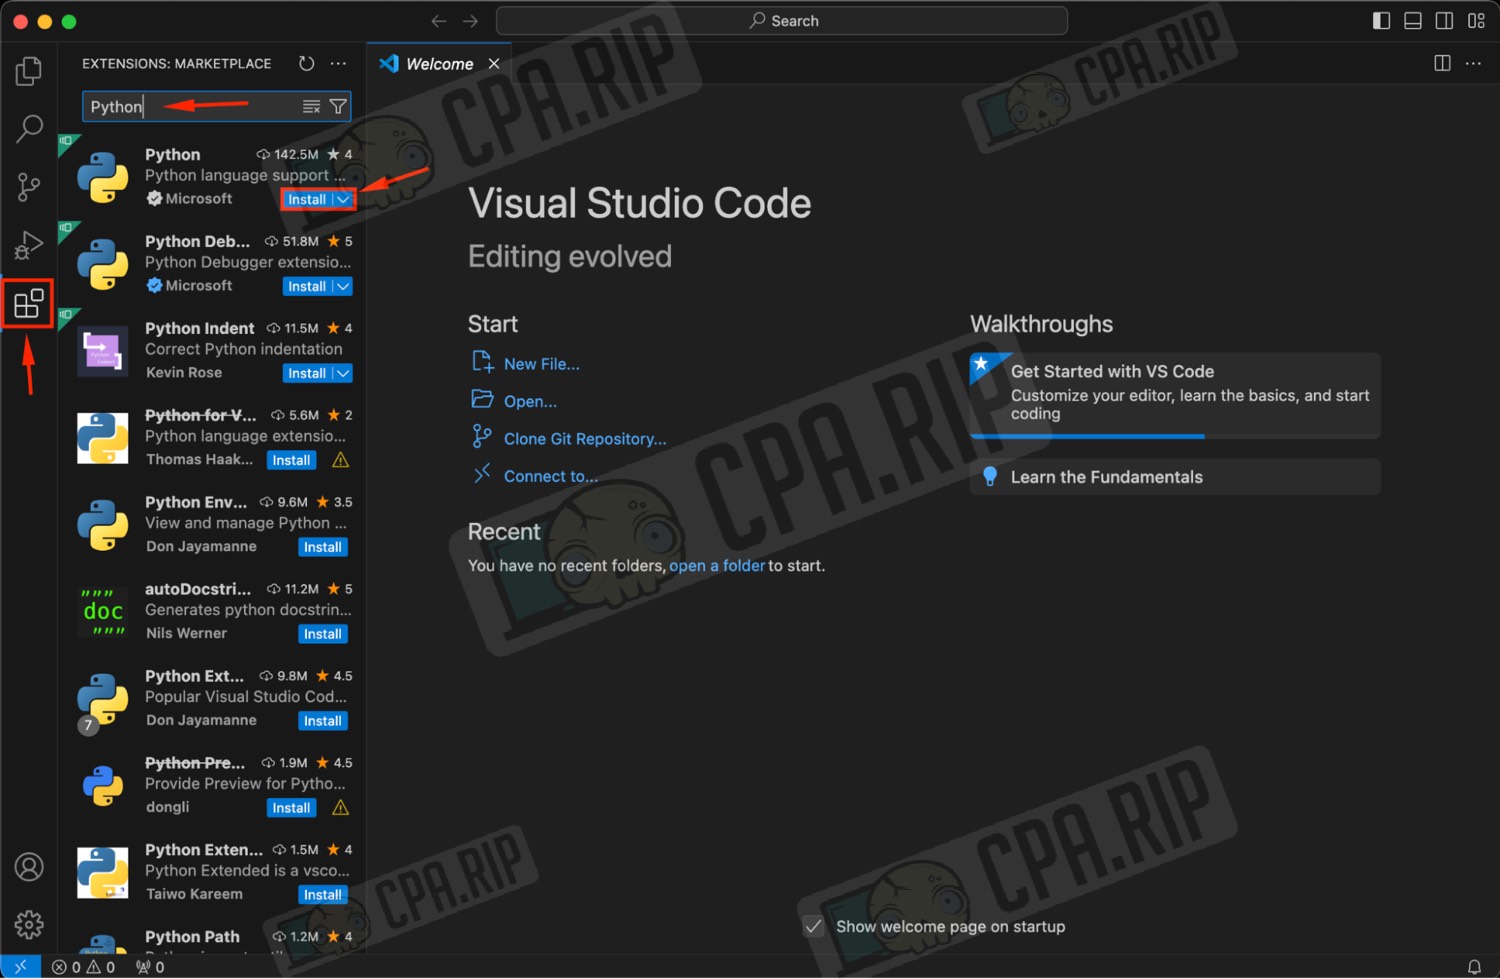The width and height of the screenshot is (1500, 979).
Task: Select the autoDocstring extension icon
Action: click(x=103, y=611)
